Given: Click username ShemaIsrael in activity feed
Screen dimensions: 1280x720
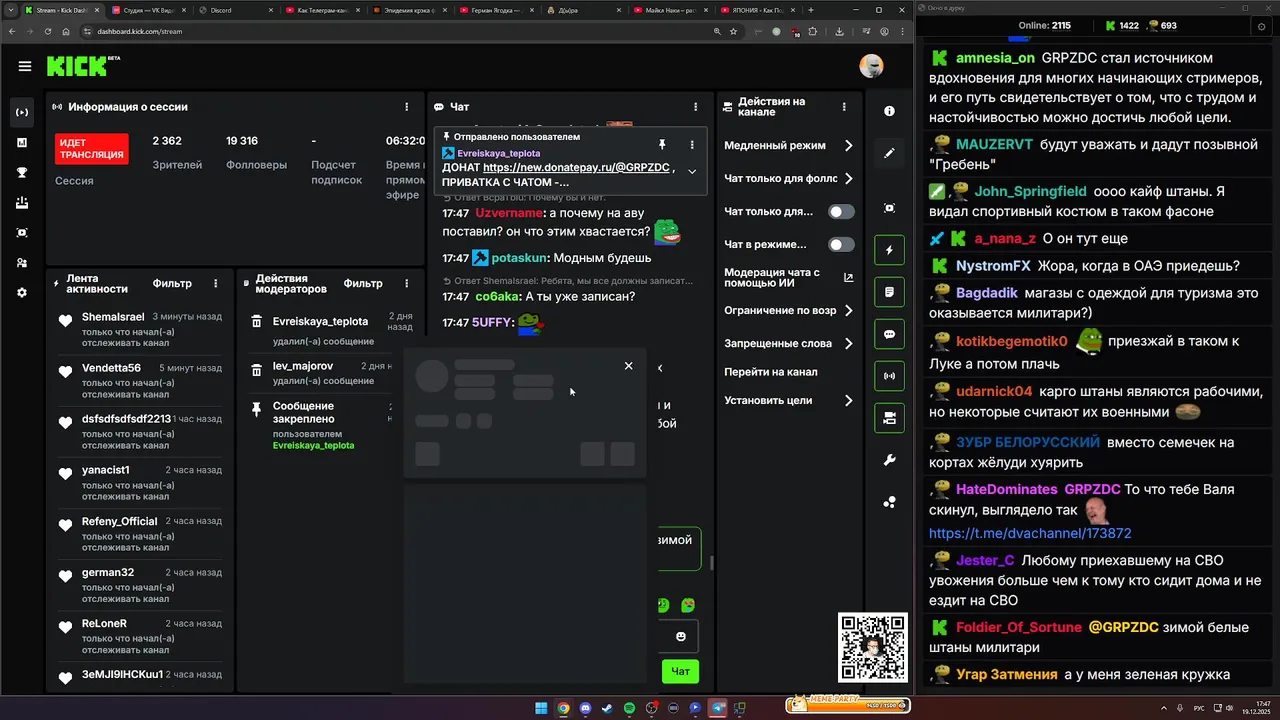Looking at the screenshot, I should tap(113, 317).
